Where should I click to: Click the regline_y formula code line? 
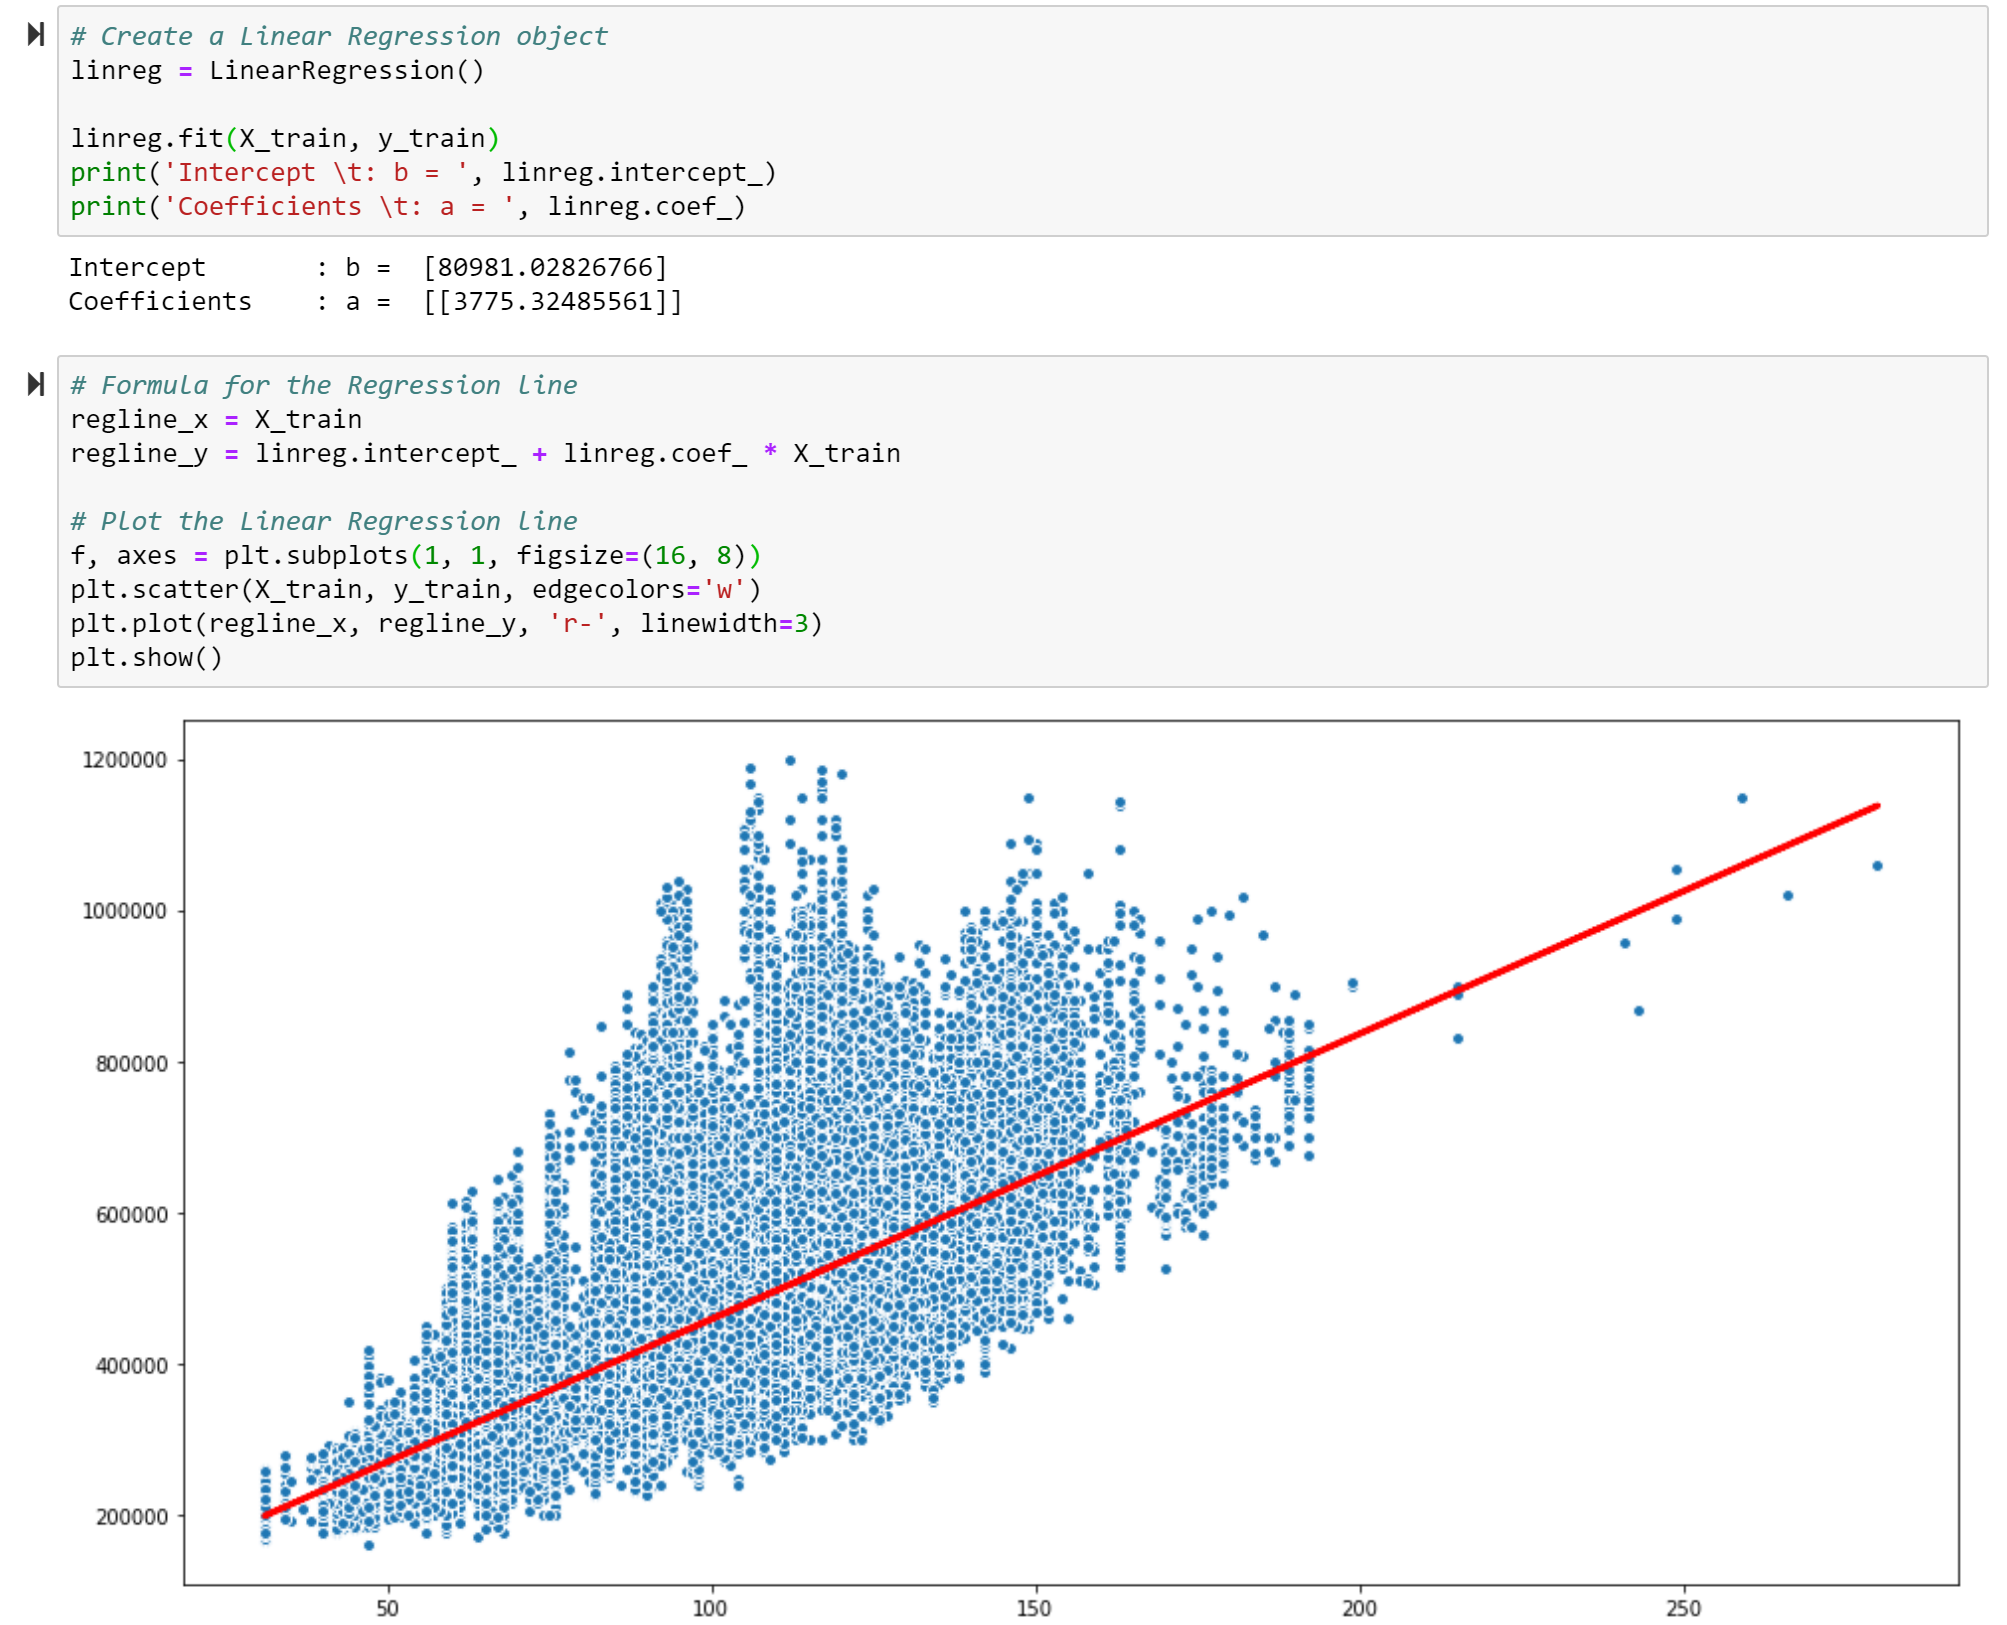coord(485,454)
